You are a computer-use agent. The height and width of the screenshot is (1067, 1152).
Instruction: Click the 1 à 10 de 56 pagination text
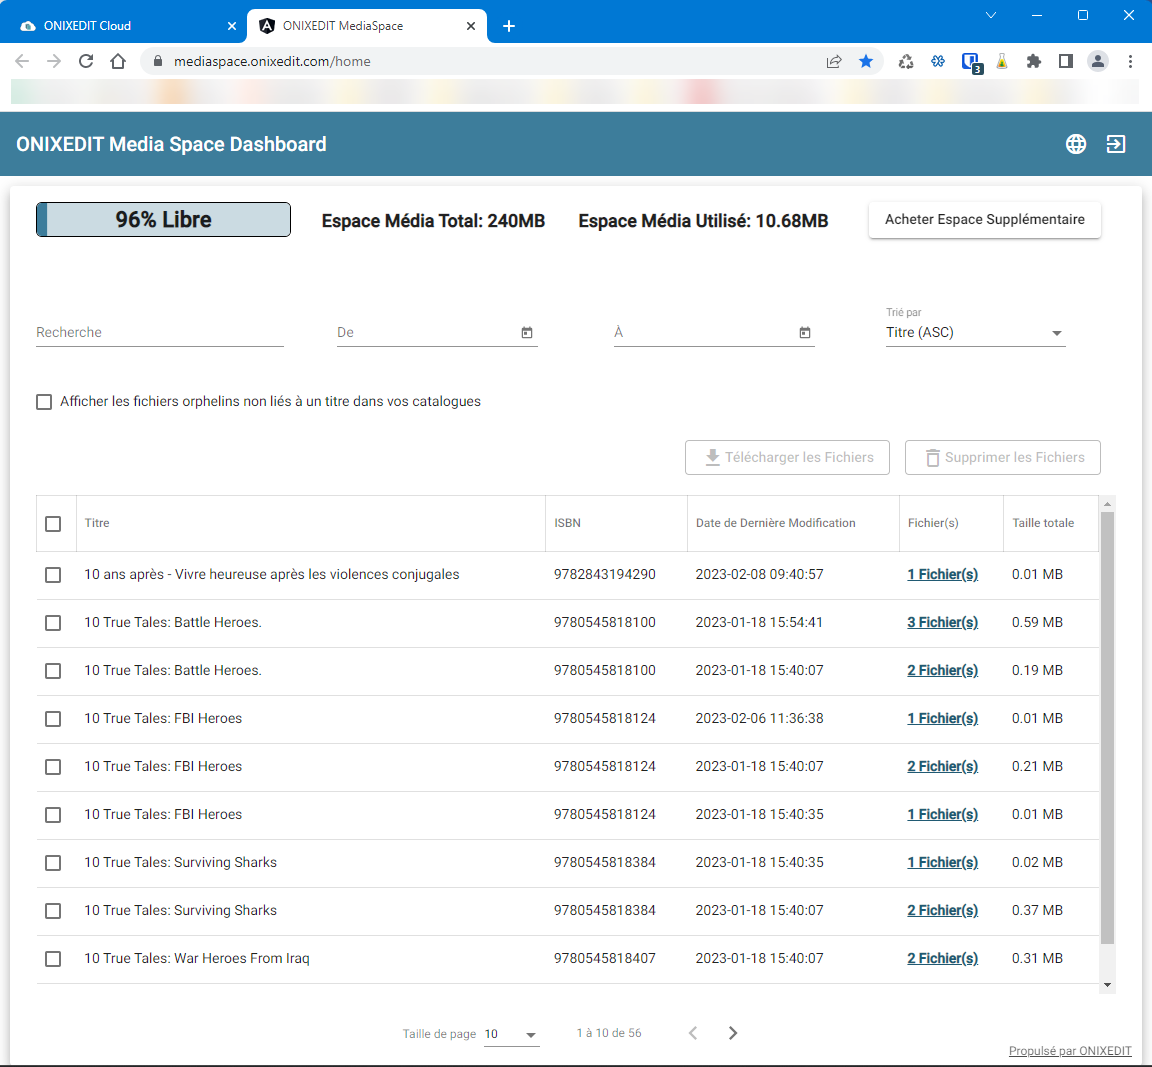click(x=609, y=1033)
